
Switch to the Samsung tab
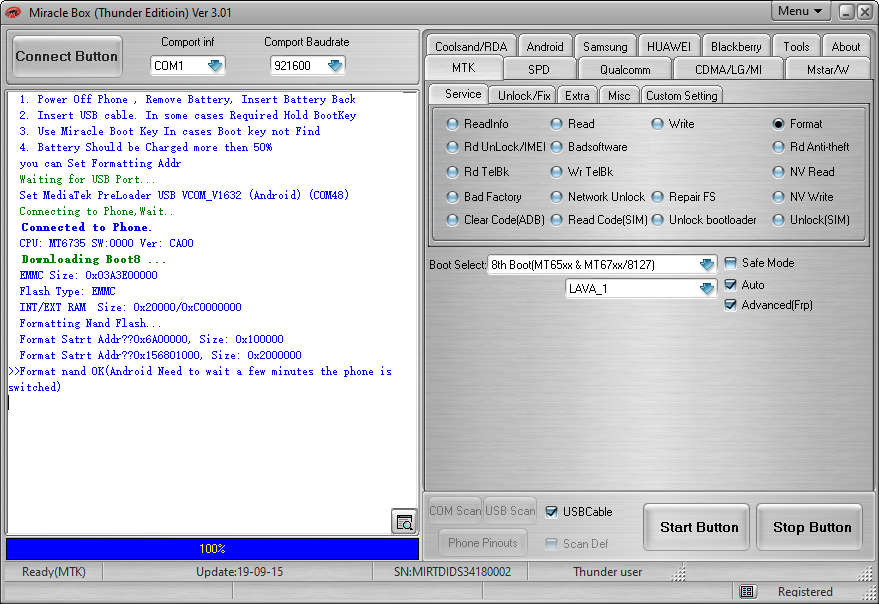[605, 47]
